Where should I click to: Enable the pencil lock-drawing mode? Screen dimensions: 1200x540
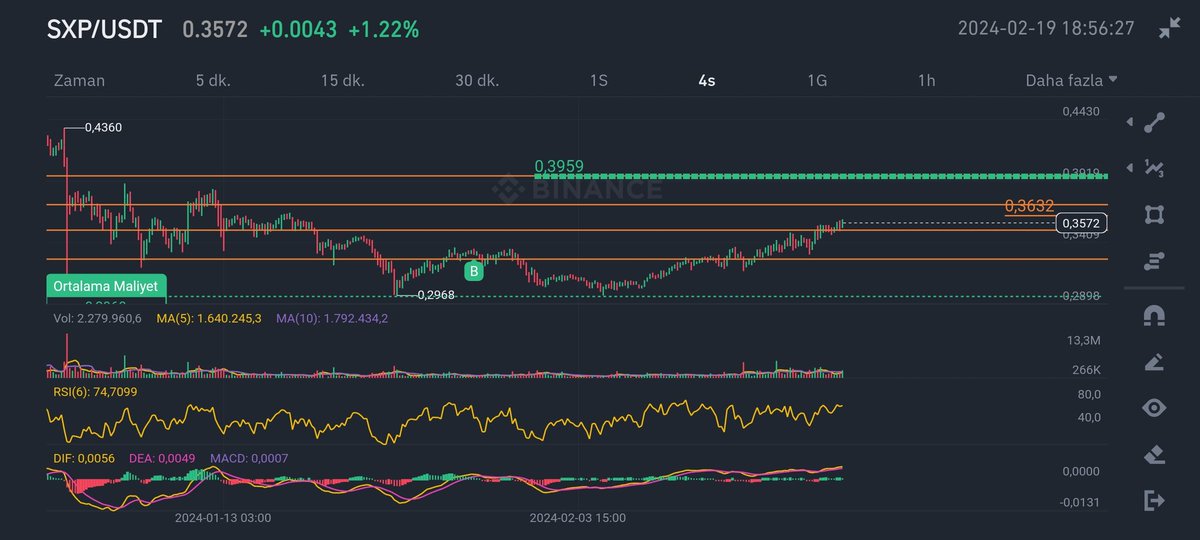tap(1155, 361)
